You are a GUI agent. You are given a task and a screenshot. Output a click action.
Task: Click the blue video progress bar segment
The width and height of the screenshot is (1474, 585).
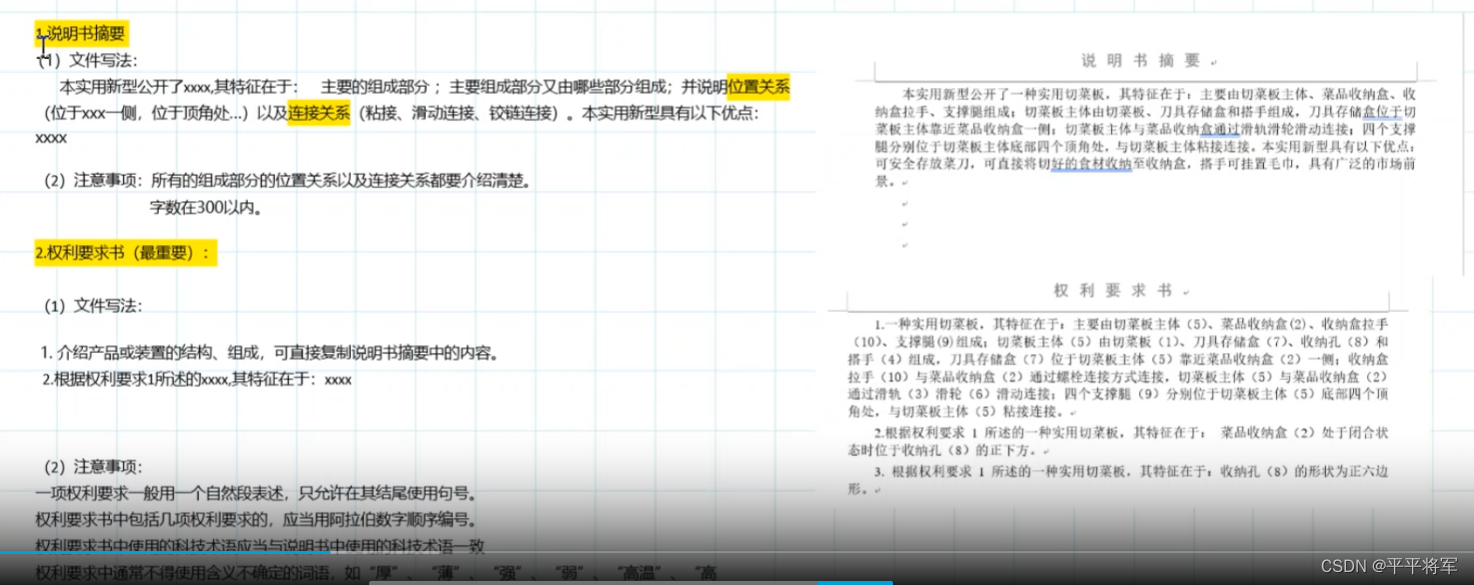click(x=855, y=580)
